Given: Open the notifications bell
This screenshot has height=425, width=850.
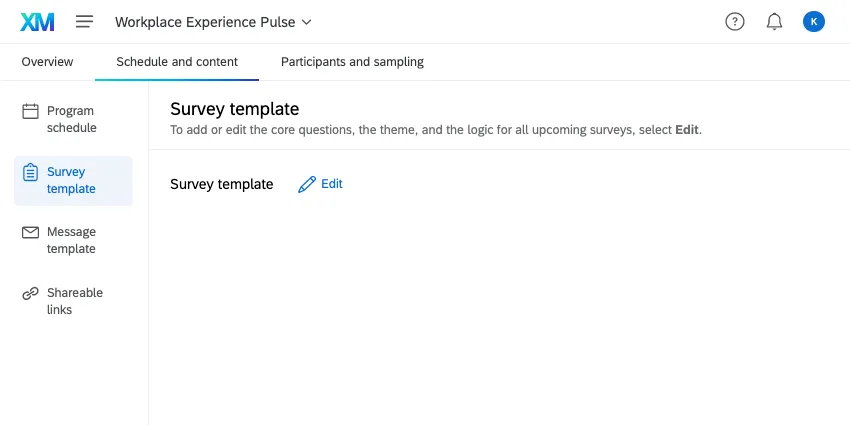Looking at the screenshot, I should pyautogui.click(x=774, y=22).
